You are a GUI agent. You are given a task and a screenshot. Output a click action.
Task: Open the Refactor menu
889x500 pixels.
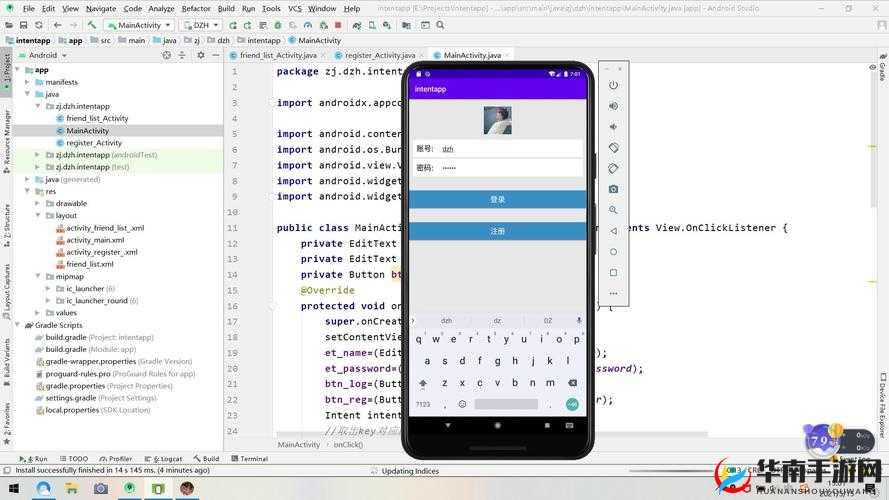click(x=196, y=8)
